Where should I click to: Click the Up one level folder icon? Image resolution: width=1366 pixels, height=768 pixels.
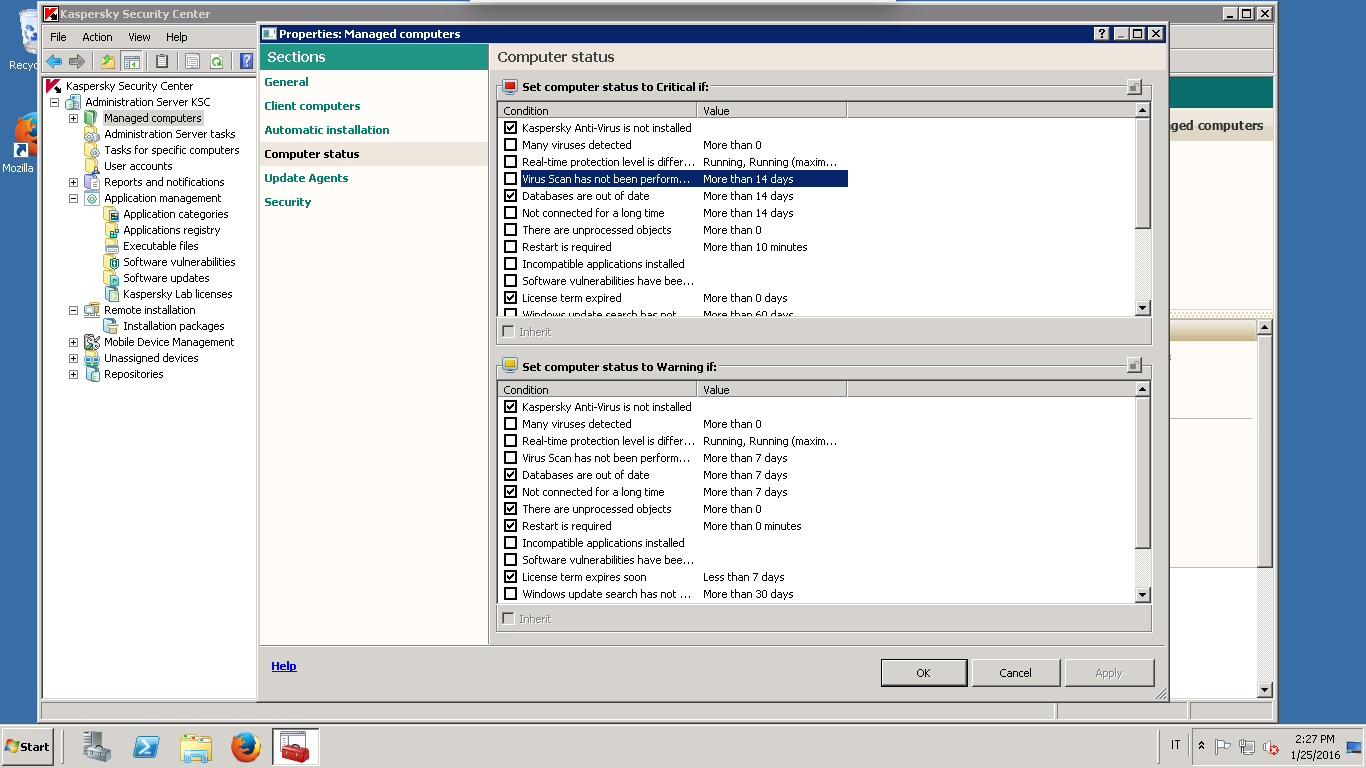point(108,62)
